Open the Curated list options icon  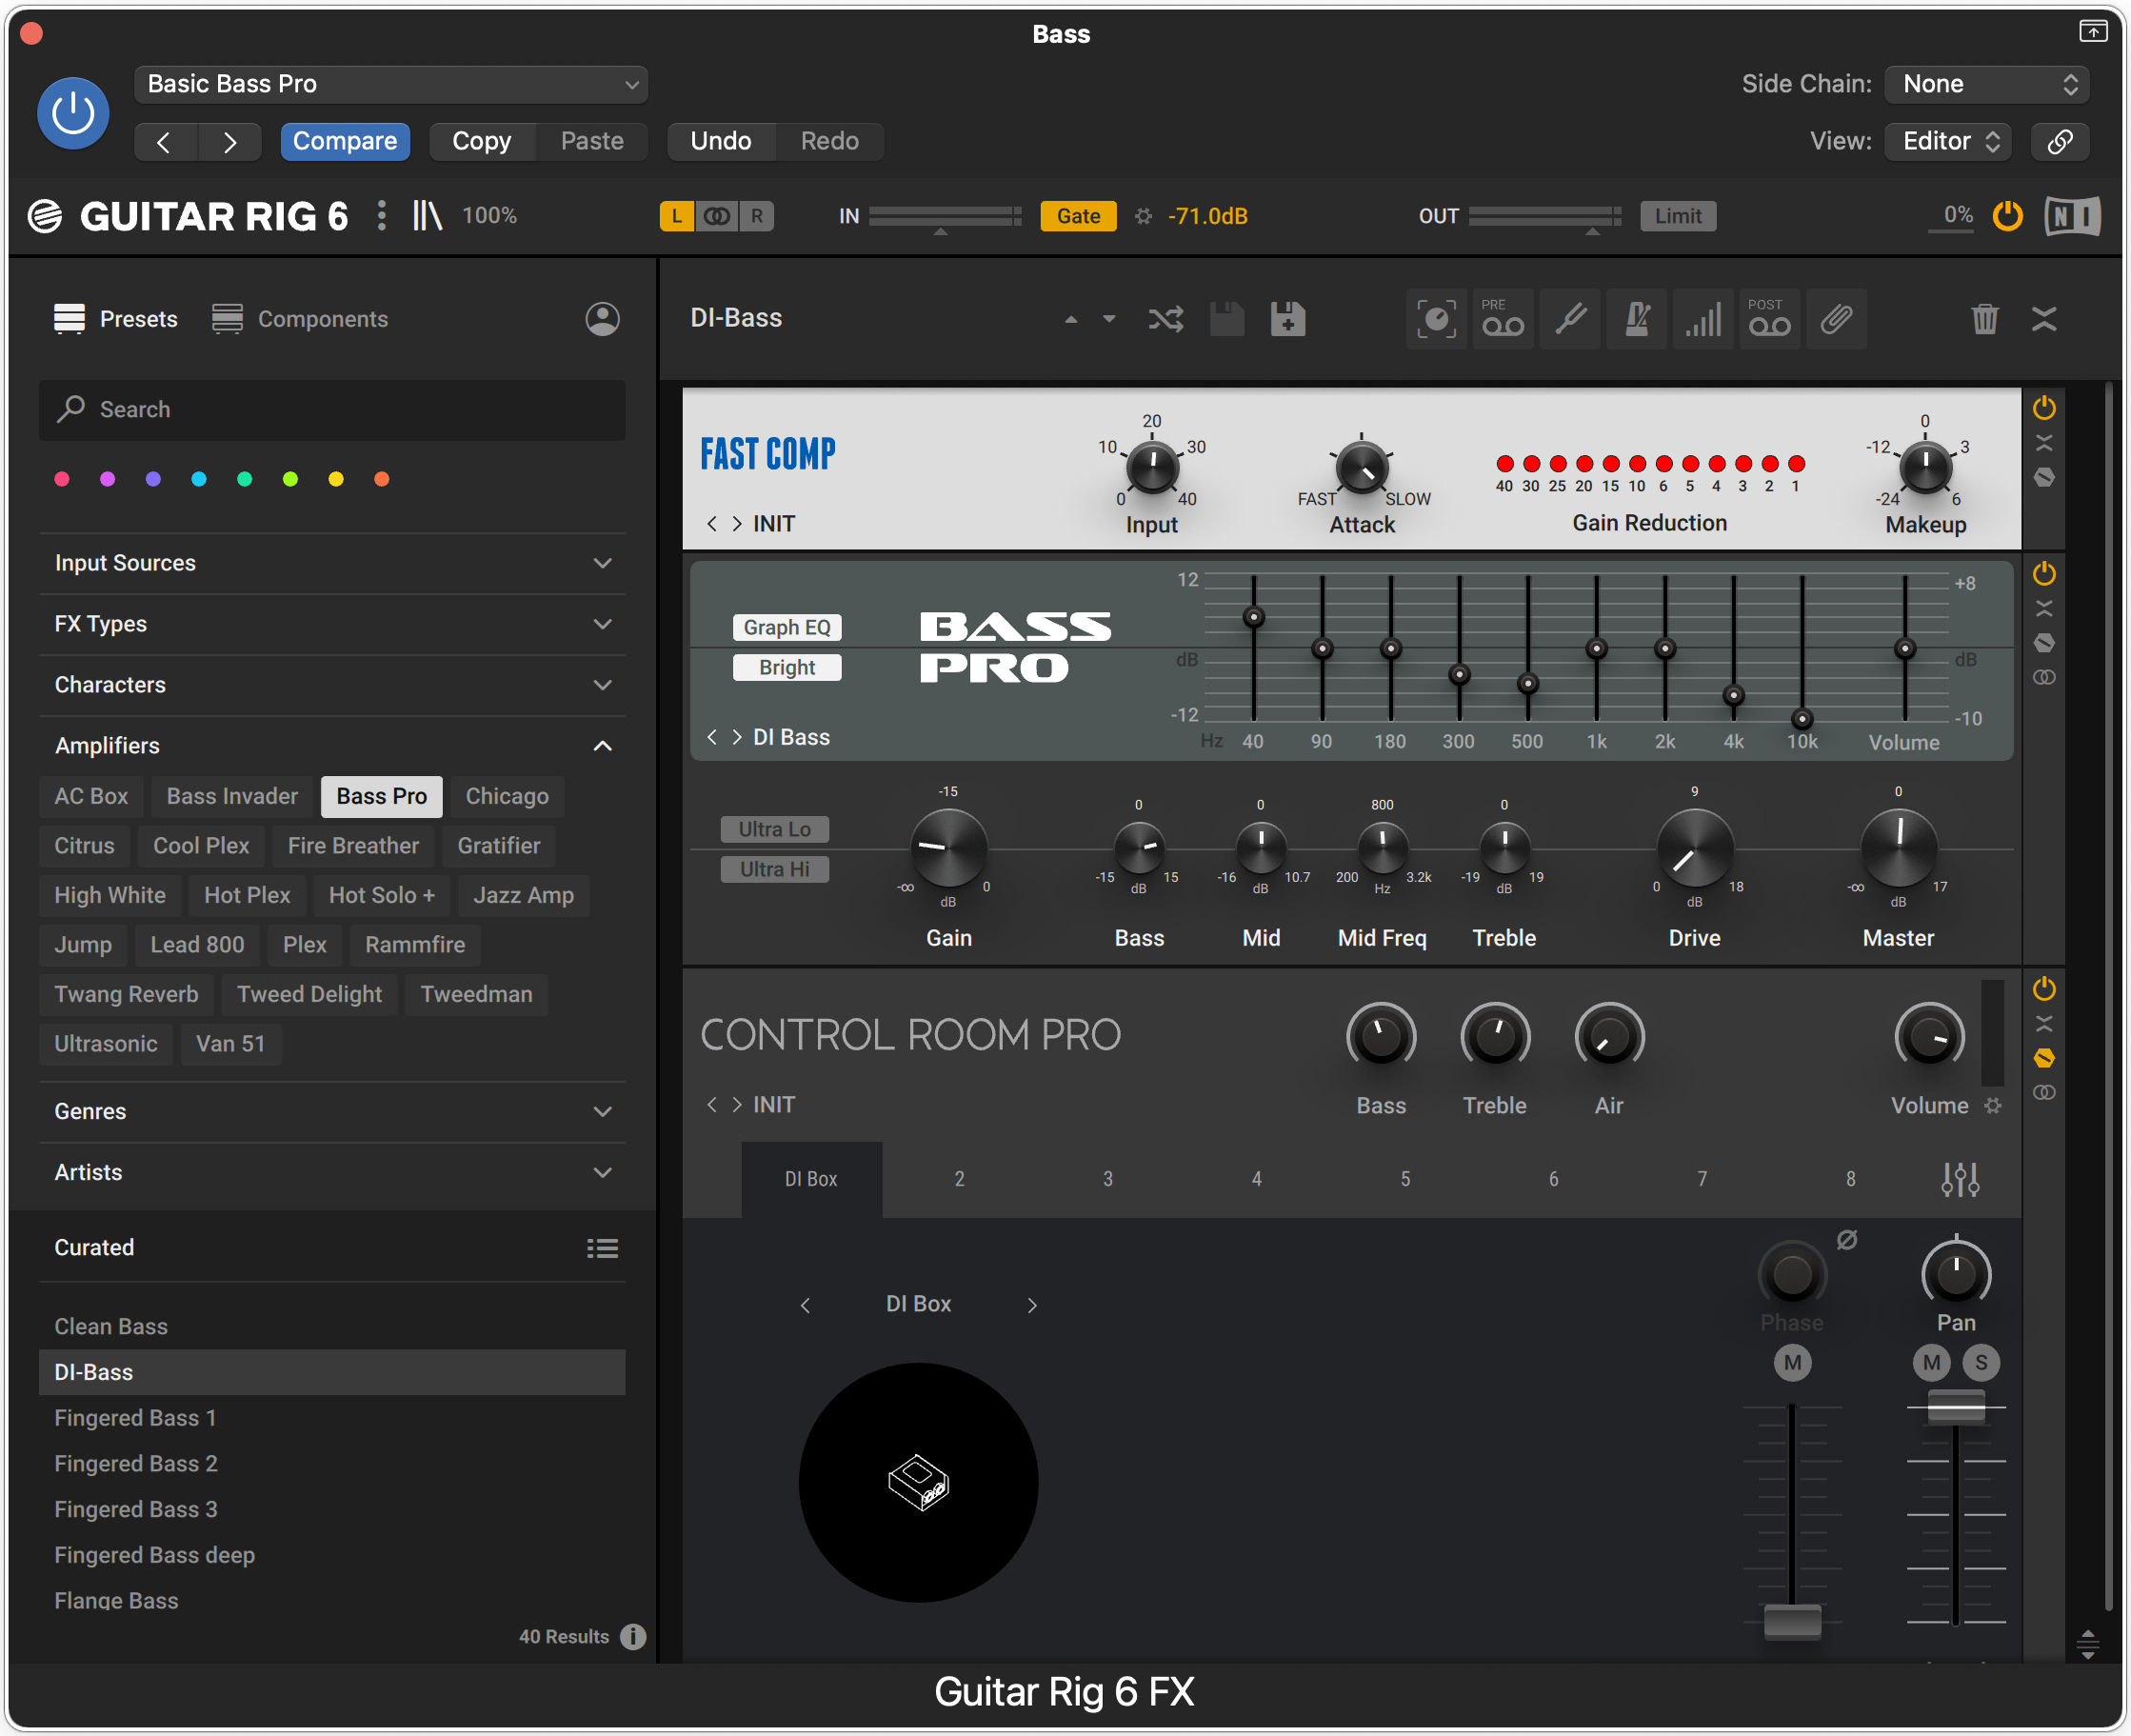(602, 1249)
